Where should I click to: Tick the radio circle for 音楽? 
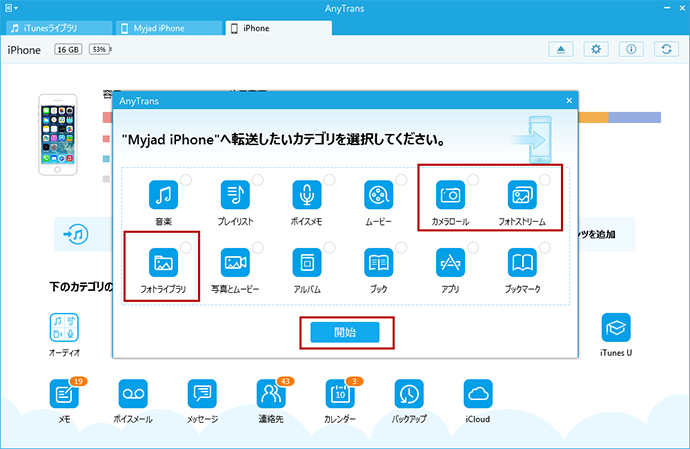click(186, 180)
